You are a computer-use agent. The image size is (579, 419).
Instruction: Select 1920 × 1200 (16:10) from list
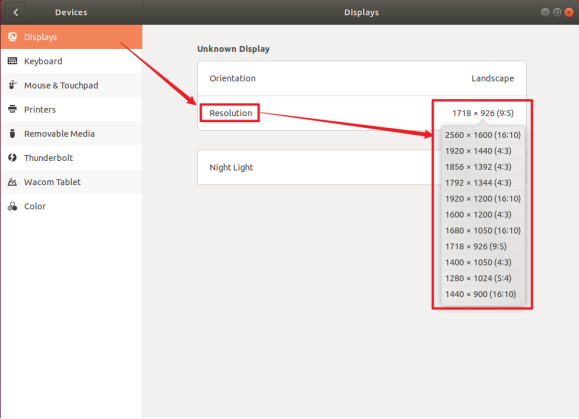tap(483, 199)
